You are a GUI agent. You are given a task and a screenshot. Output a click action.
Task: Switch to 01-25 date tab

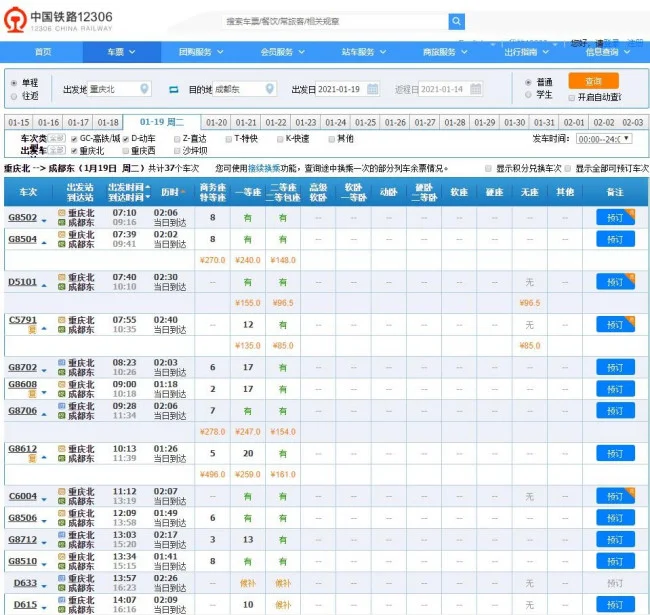365,123
